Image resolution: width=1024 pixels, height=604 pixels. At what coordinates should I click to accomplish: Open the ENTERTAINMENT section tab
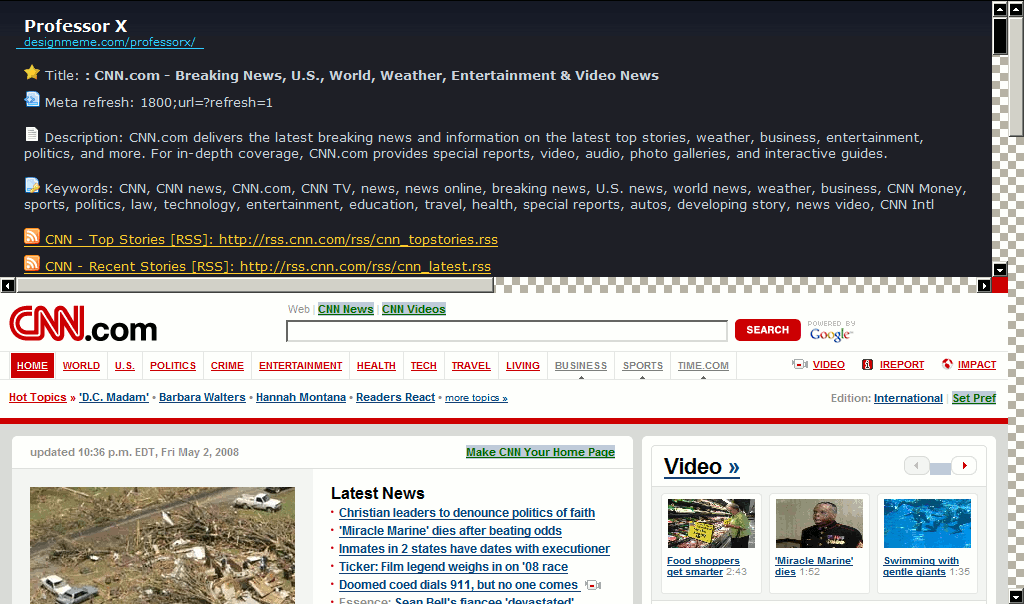click(x=300, y=366)
